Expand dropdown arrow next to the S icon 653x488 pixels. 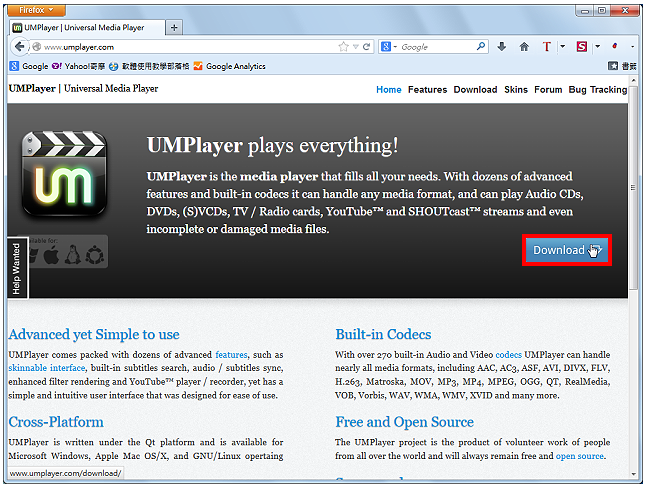pyautogui.click(x=598, y=47)
